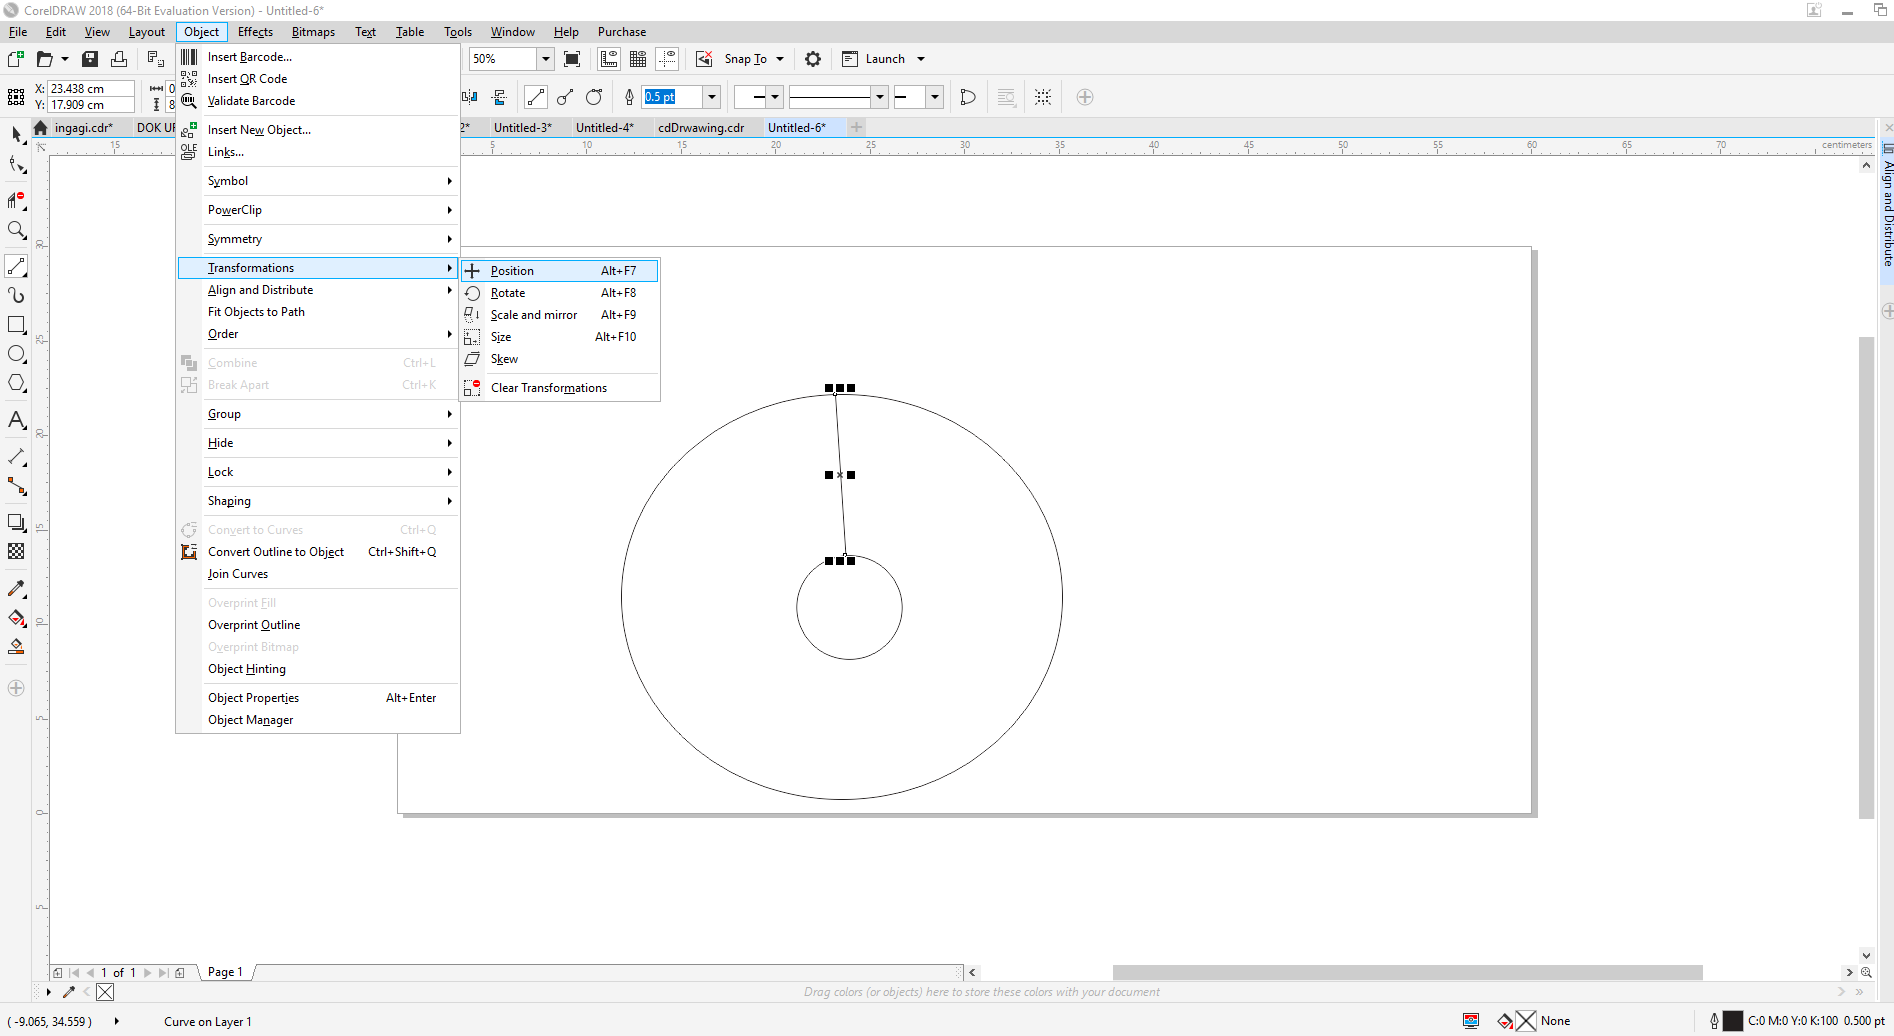Screen dimensions: 1894x1036
Task: Click the no-color swatch in document palette
Action: [x=105, y=992]
